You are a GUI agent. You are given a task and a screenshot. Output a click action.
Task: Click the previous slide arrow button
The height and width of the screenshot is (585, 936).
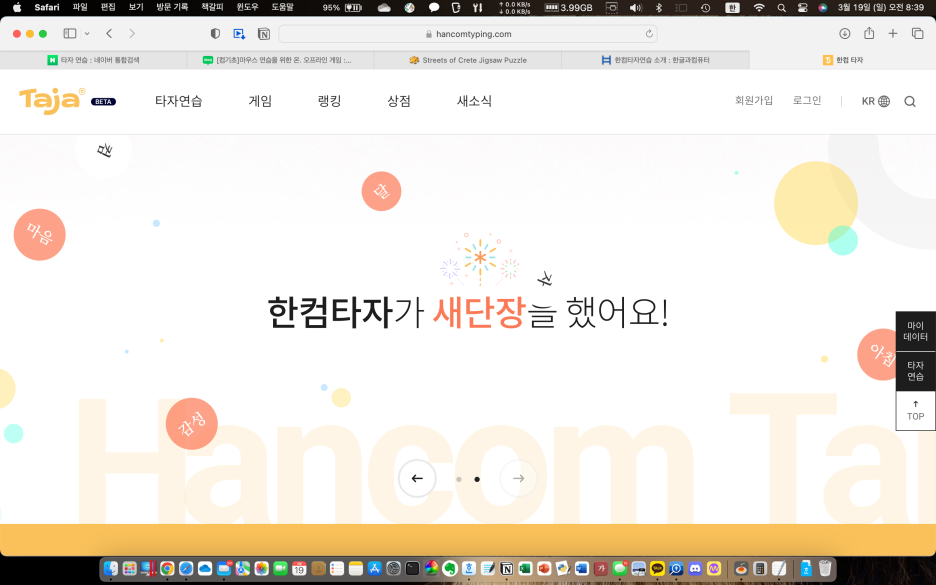[x=417, y=478]
